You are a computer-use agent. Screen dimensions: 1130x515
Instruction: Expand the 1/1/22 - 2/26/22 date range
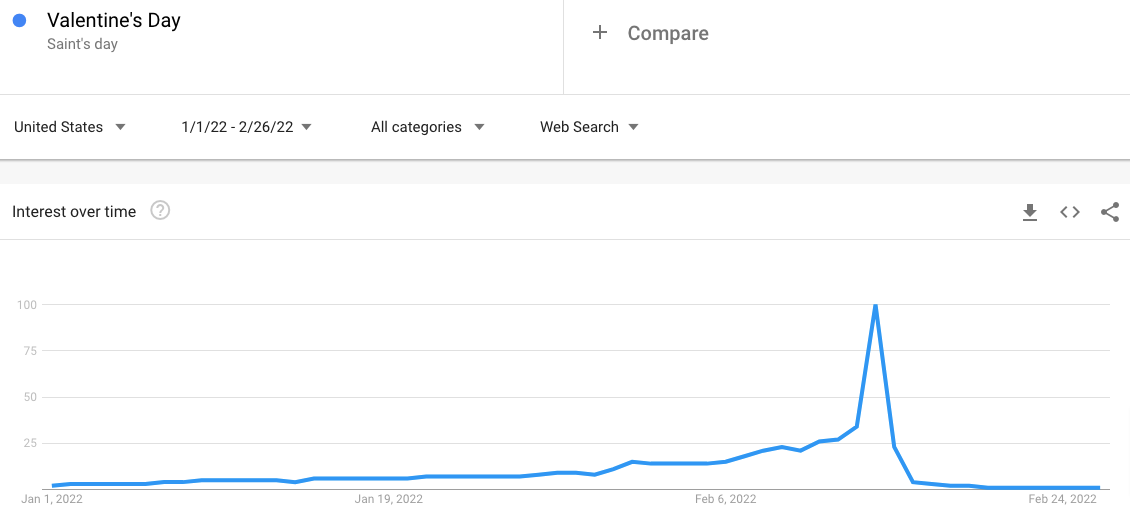pos(246,127)
